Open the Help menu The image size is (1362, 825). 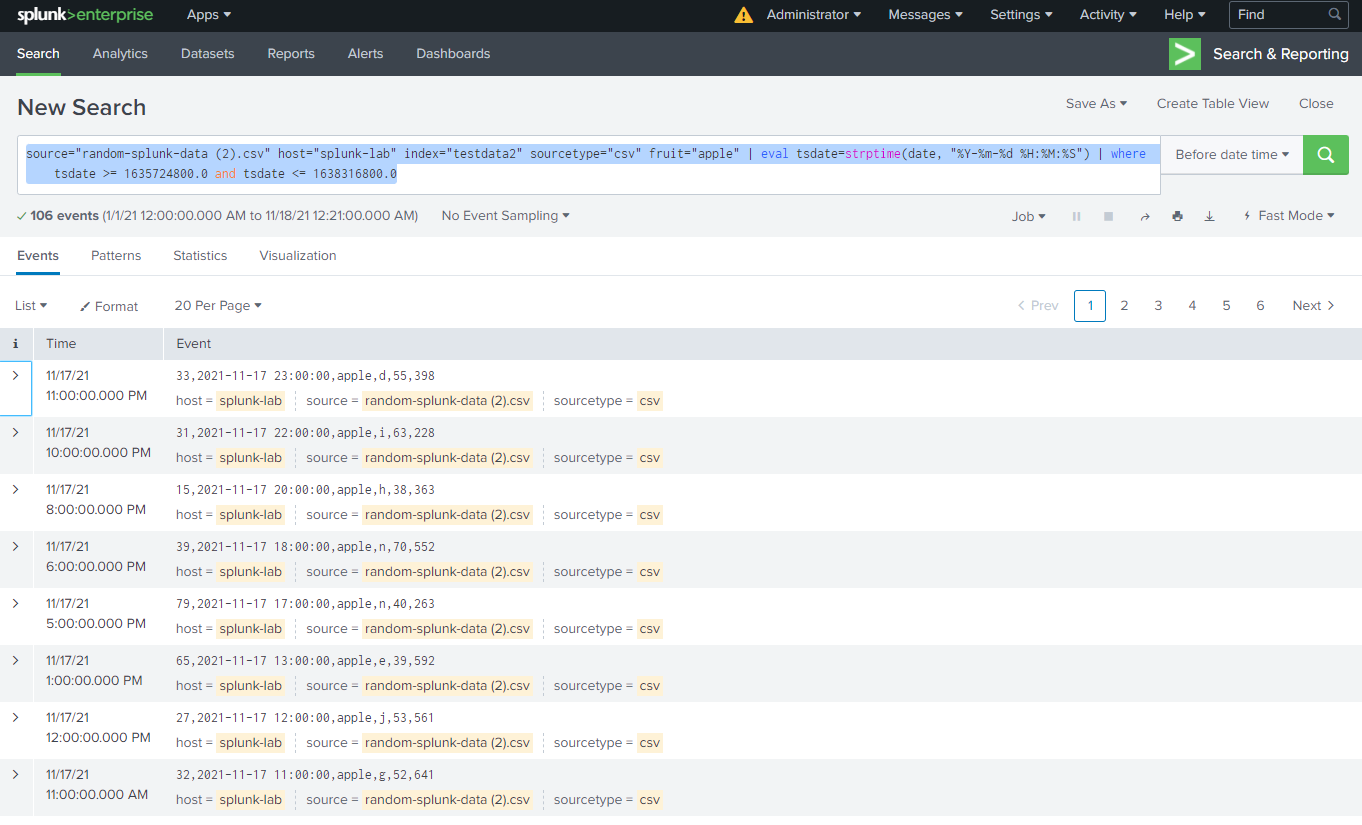1185,15
